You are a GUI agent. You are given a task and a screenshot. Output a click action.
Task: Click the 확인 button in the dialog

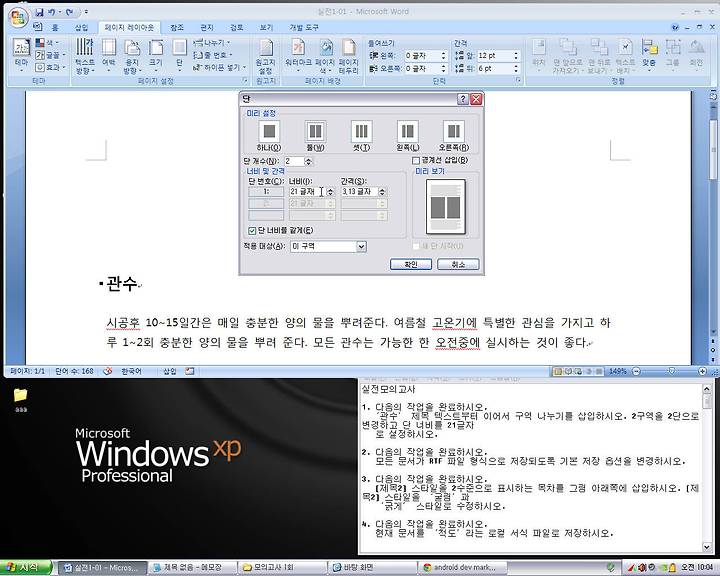coord(411,265)
